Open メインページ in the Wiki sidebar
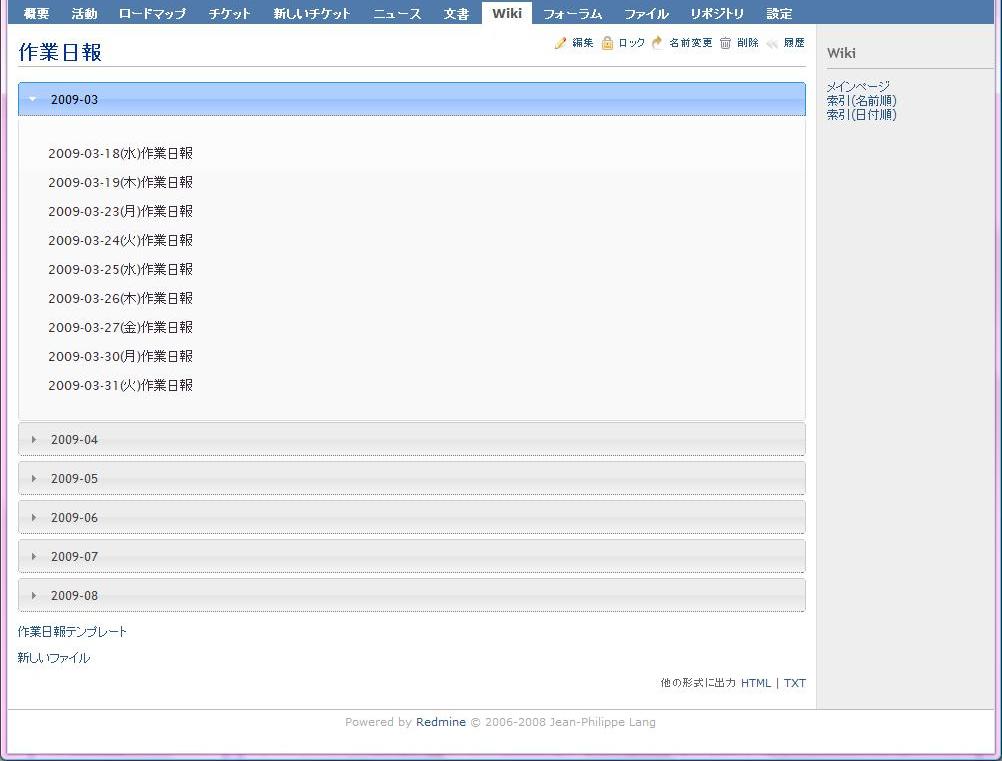 857,87
